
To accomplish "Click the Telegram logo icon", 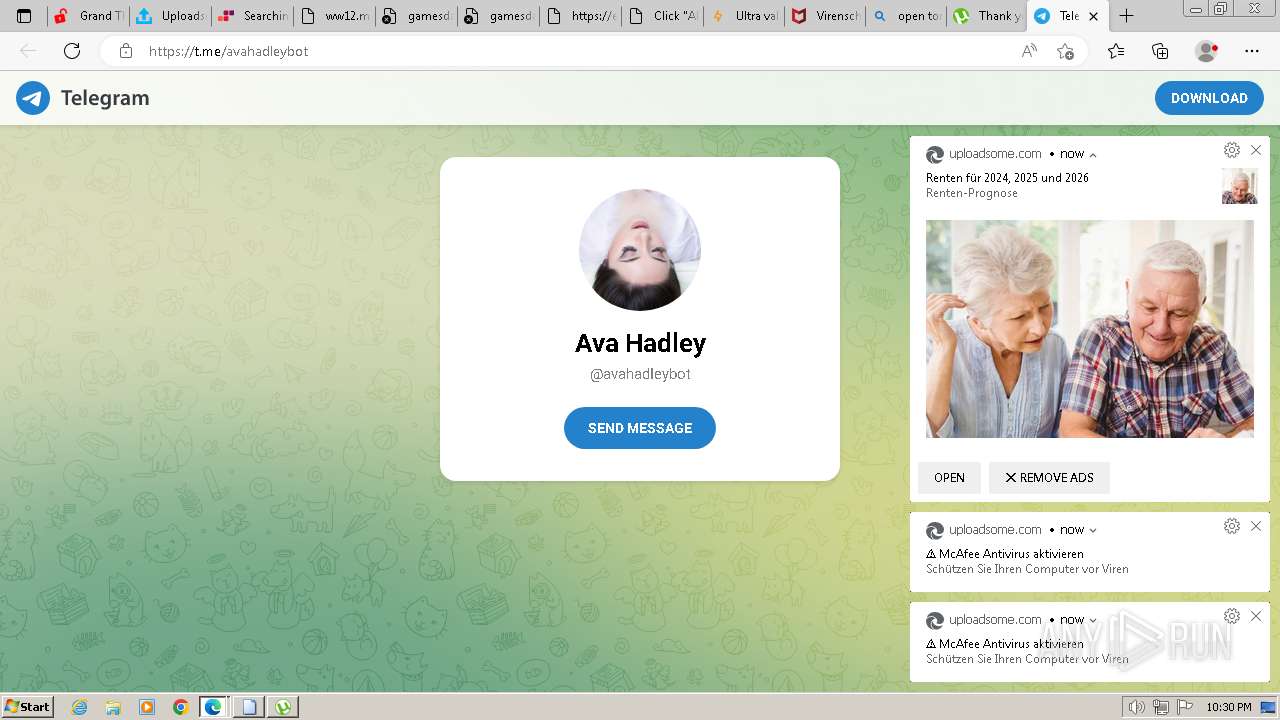I will click(33, 98).
